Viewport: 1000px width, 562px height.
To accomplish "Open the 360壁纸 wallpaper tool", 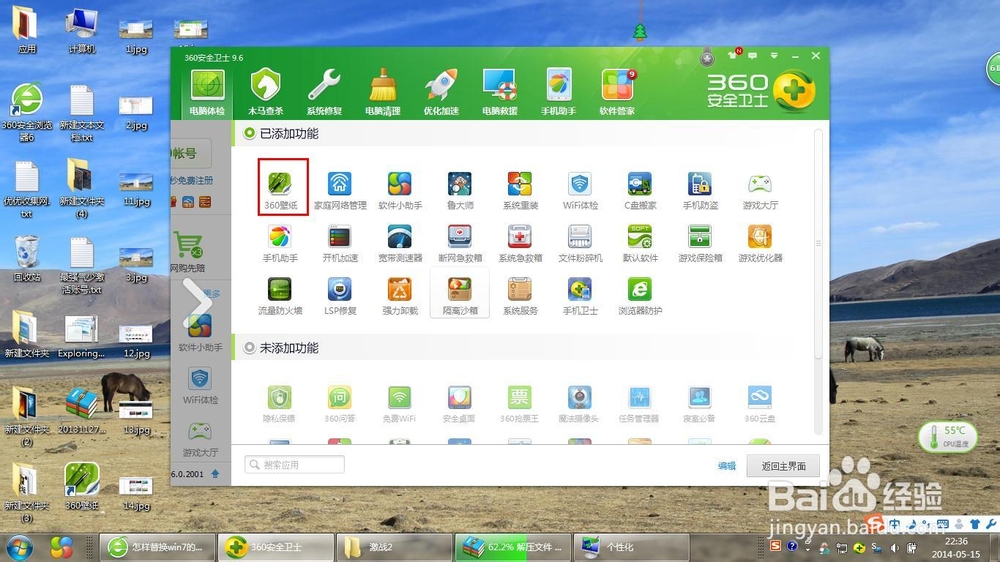I will pos(281,190).
